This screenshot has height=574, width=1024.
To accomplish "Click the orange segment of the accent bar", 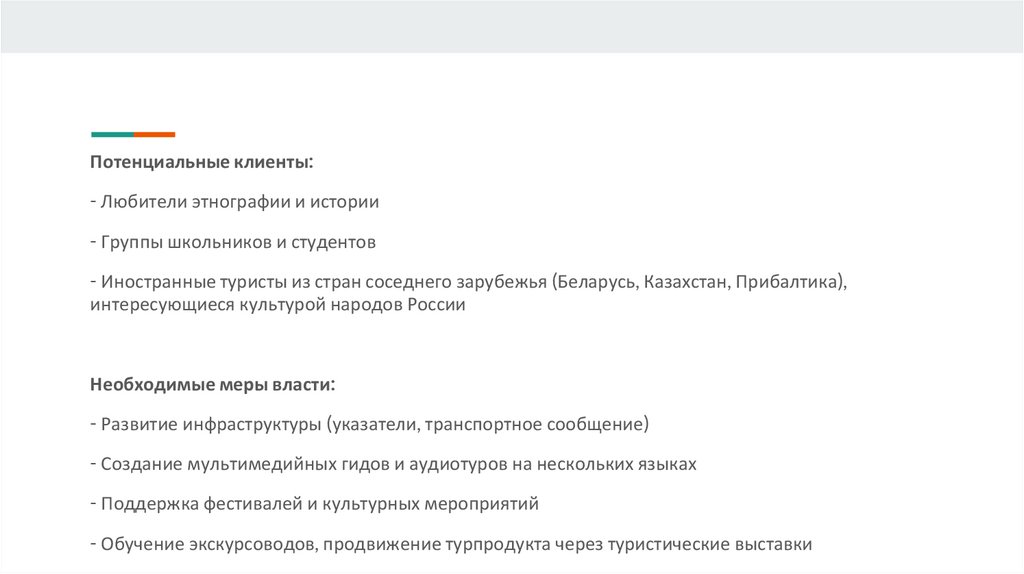I will pyautogui.click(x=155, y=134).
